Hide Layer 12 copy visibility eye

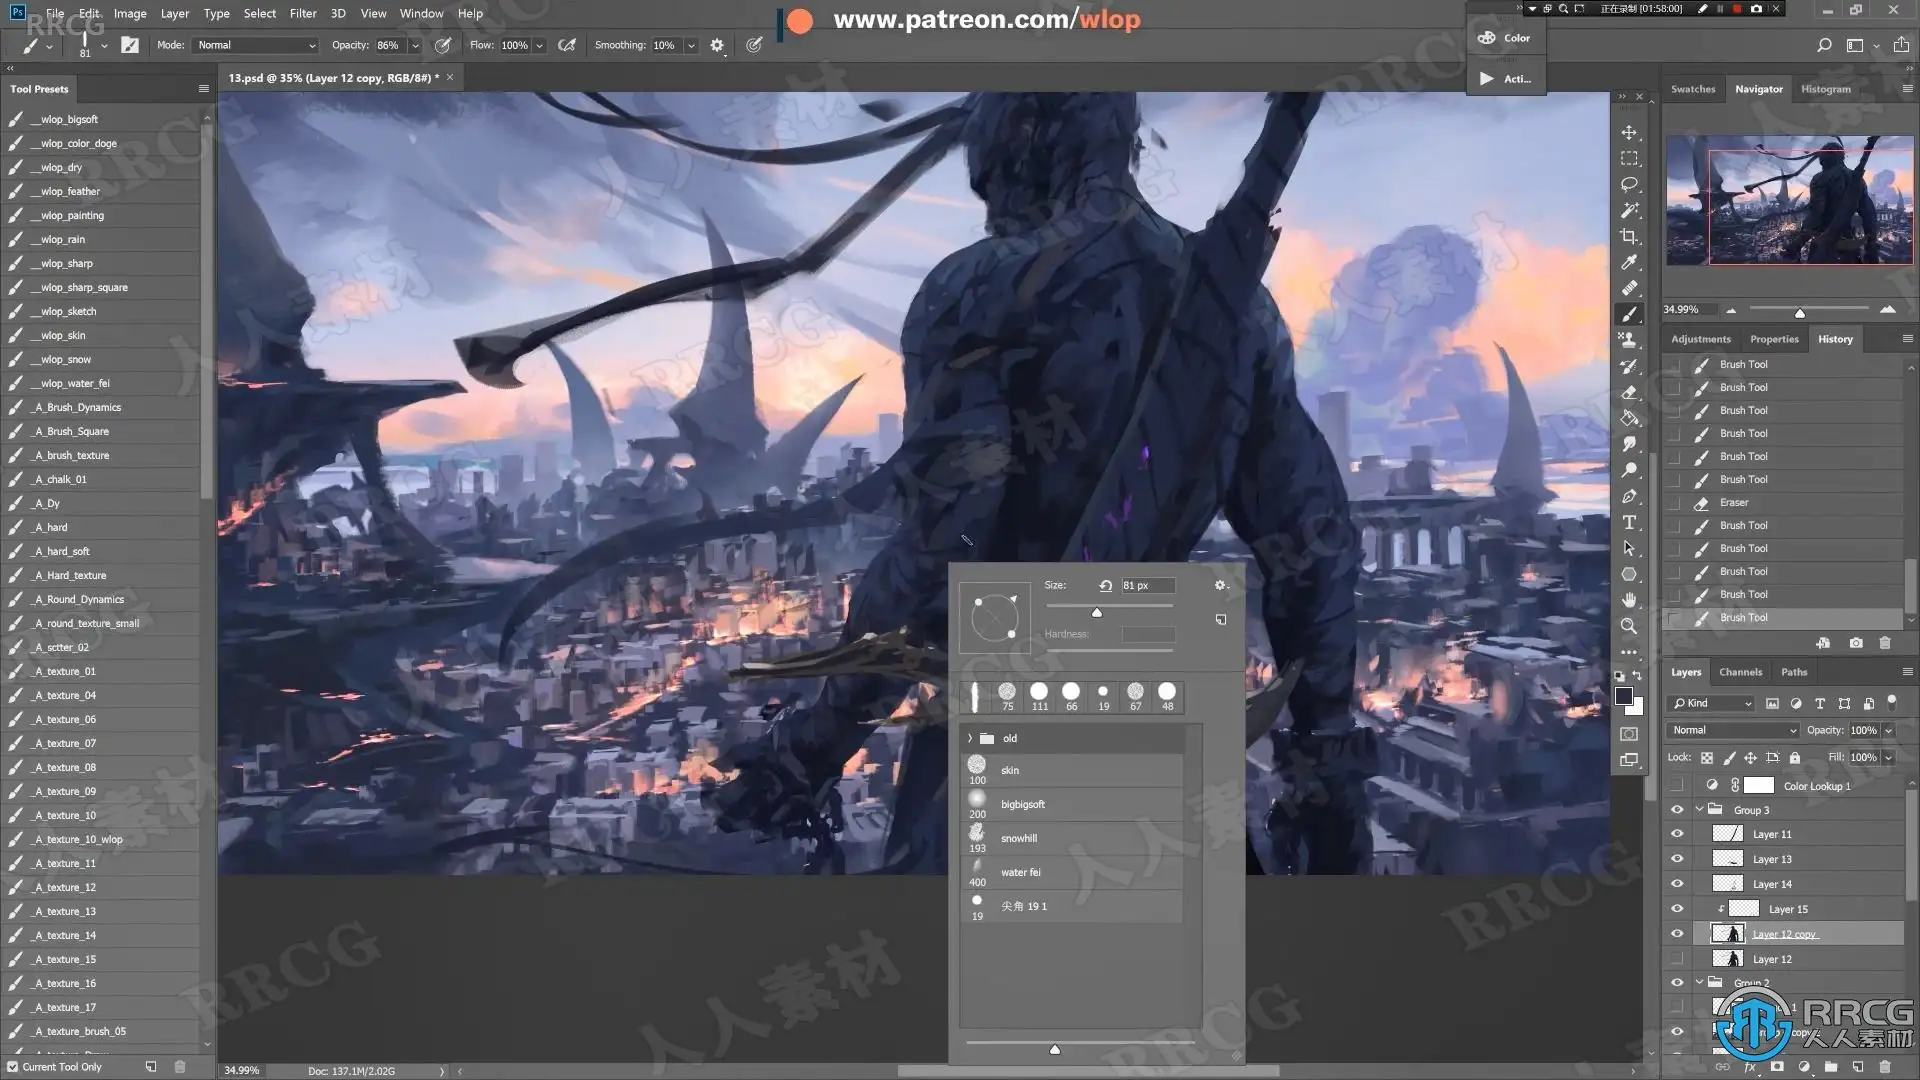click(x=1677, y=934)
